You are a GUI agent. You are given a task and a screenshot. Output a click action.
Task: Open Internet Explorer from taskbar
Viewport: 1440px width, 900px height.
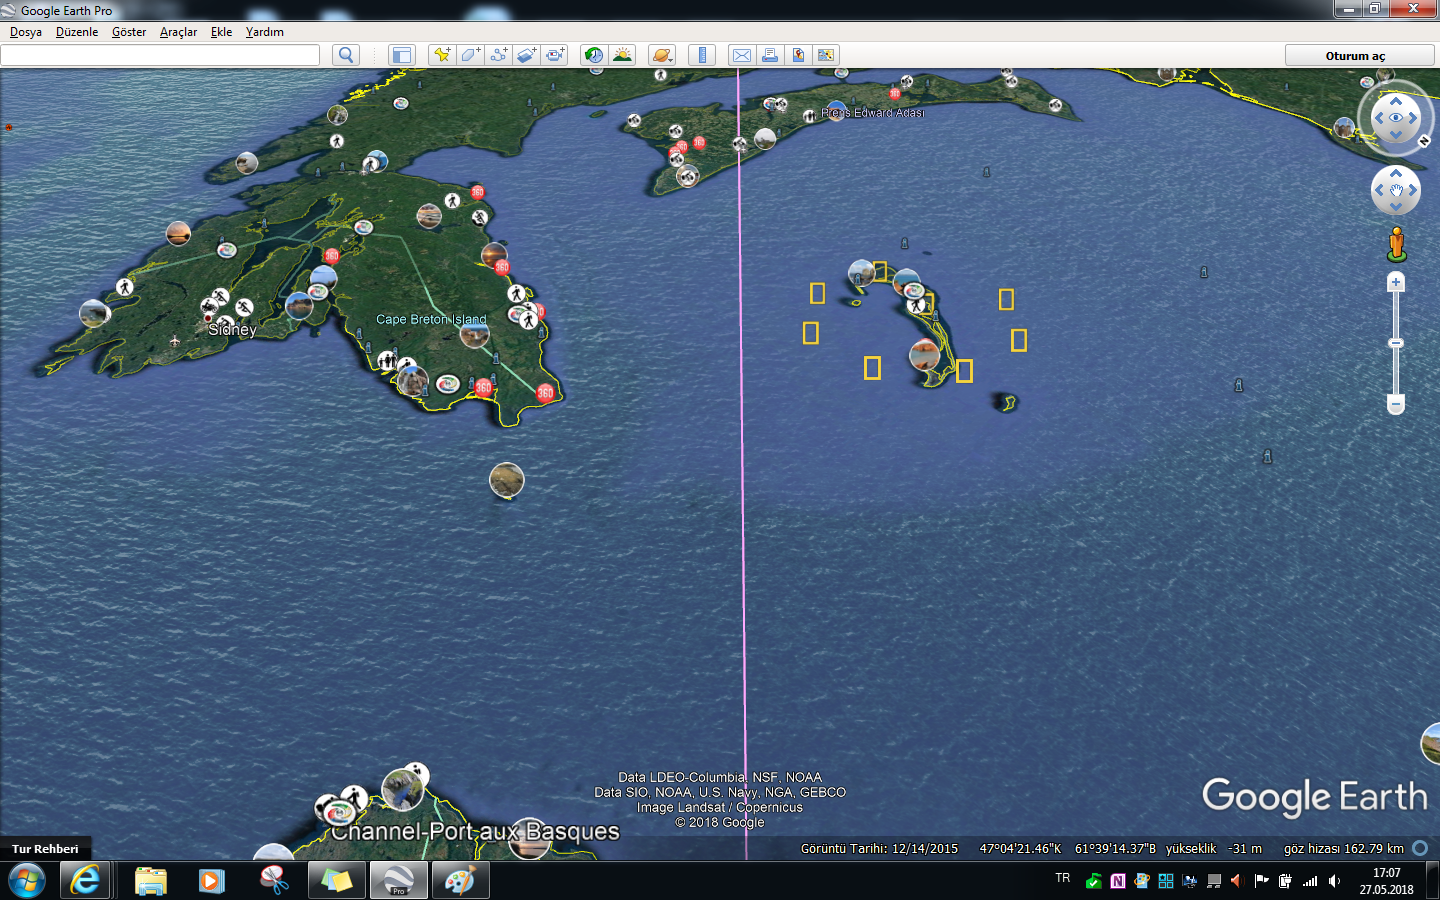click(85, 881)
